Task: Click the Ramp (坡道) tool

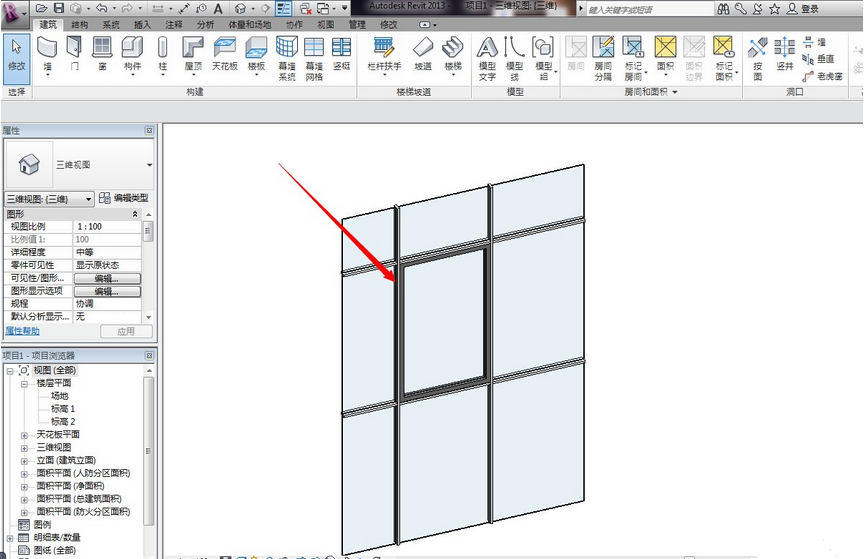Action: tap(423, 55)
